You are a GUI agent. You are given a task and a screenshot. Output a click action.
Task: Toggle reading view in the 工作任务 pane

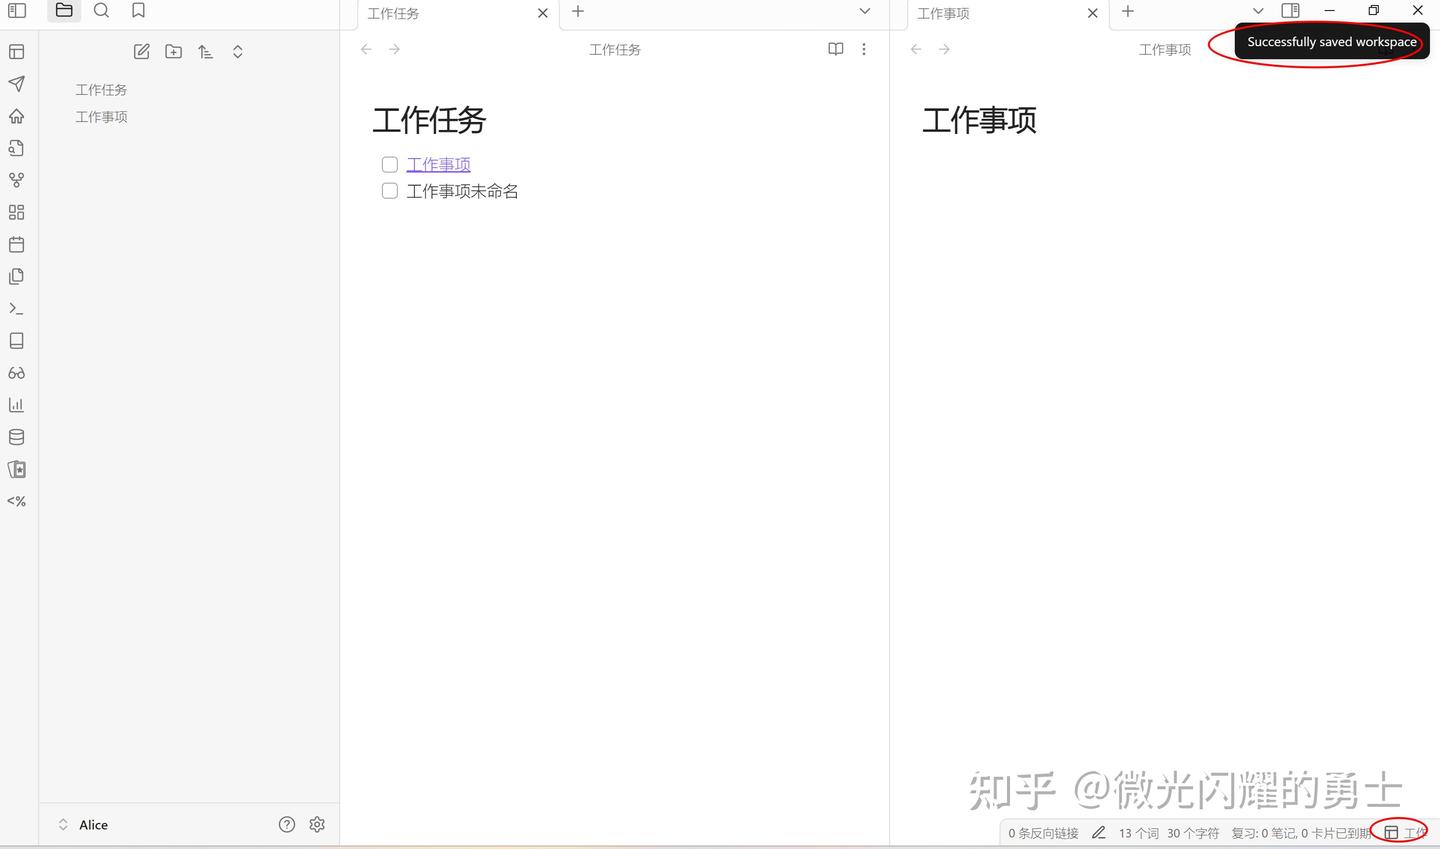click(835, 49)
